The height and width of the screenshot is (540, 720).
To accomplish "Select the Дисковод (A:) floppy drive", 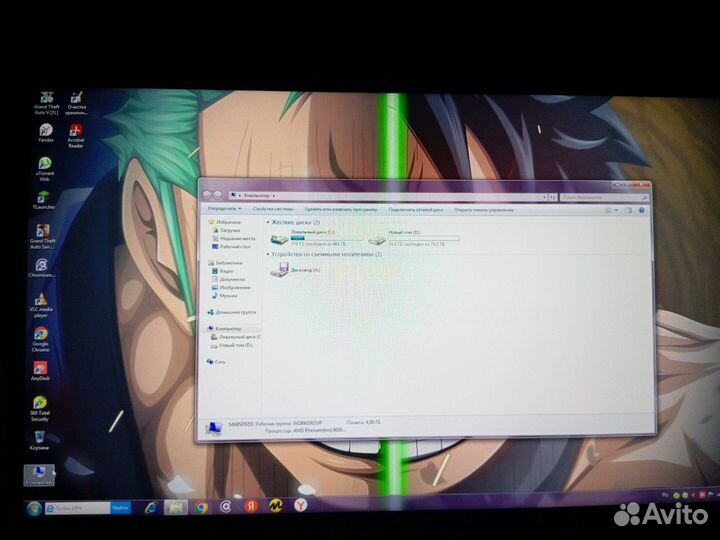I will pyautogui.click(x=295, y=270).
